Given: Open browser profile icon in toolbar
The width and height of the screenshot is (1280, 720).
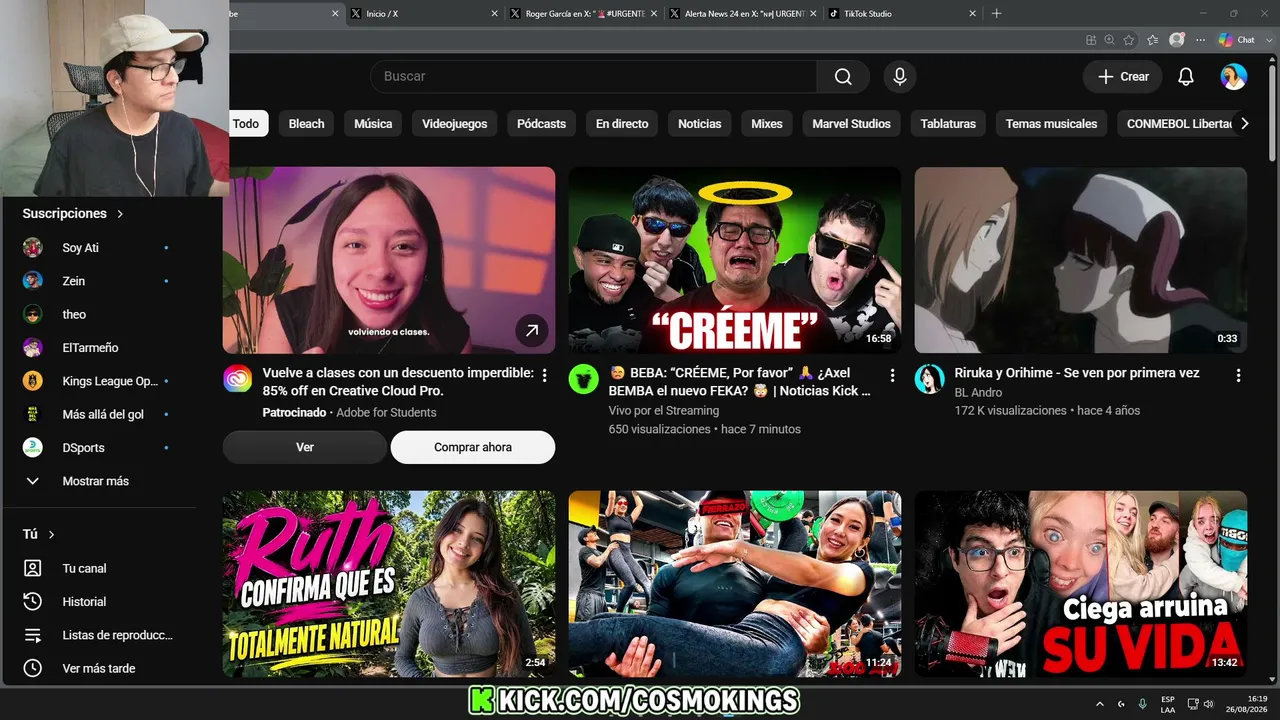Looking at the screenshot, I should click(1177, 40).
